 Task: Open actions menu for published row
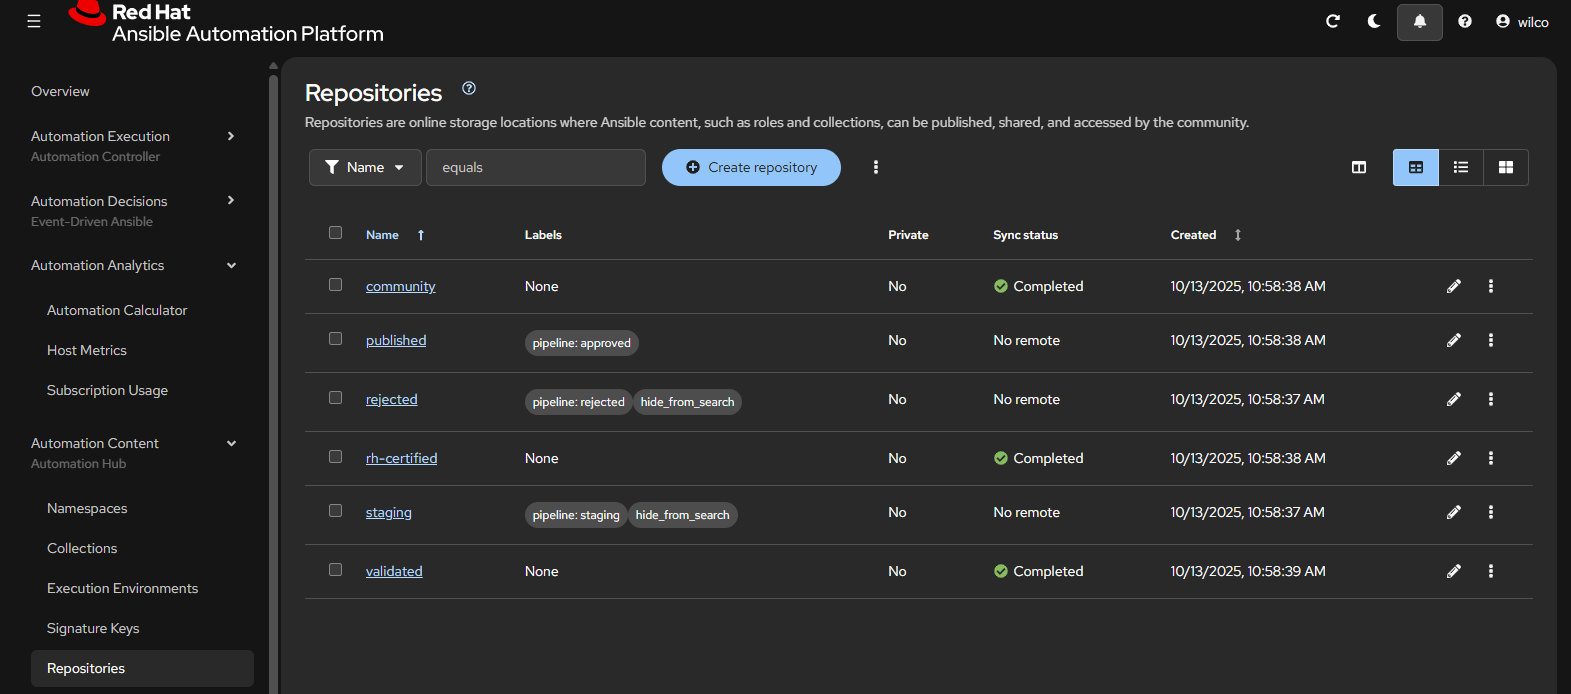click(1491, 340)
